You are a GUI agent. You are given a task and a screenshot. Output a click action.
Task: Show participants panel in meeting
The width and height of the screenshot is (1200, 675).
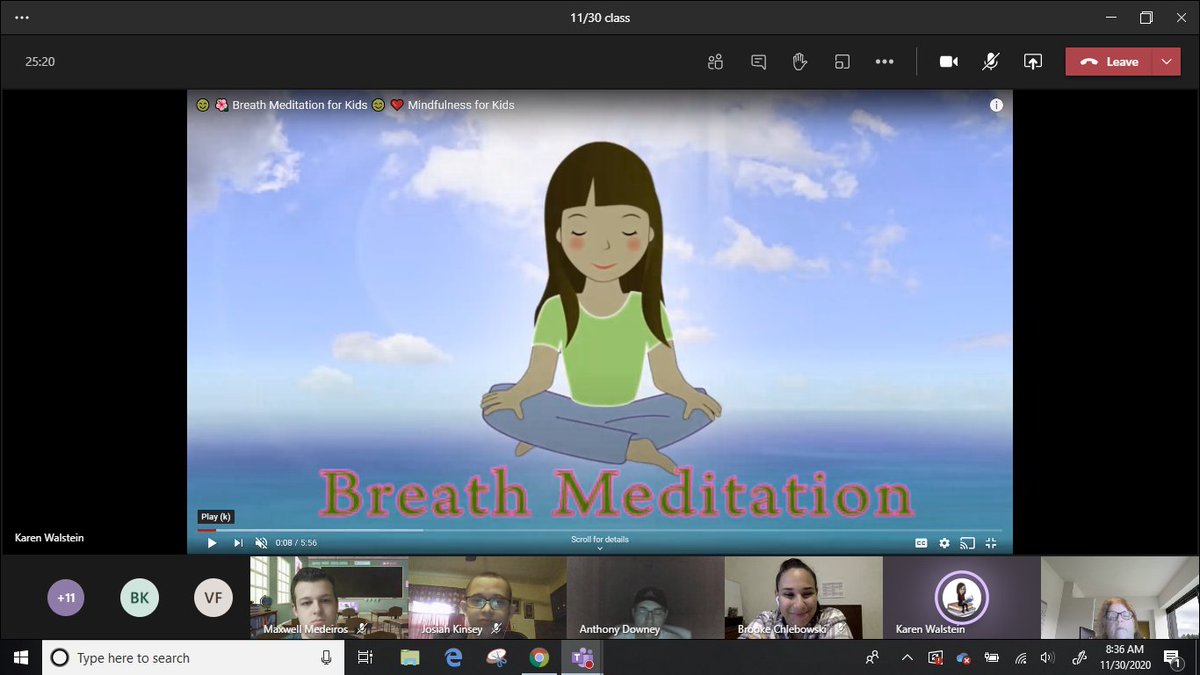pos(715,62)
